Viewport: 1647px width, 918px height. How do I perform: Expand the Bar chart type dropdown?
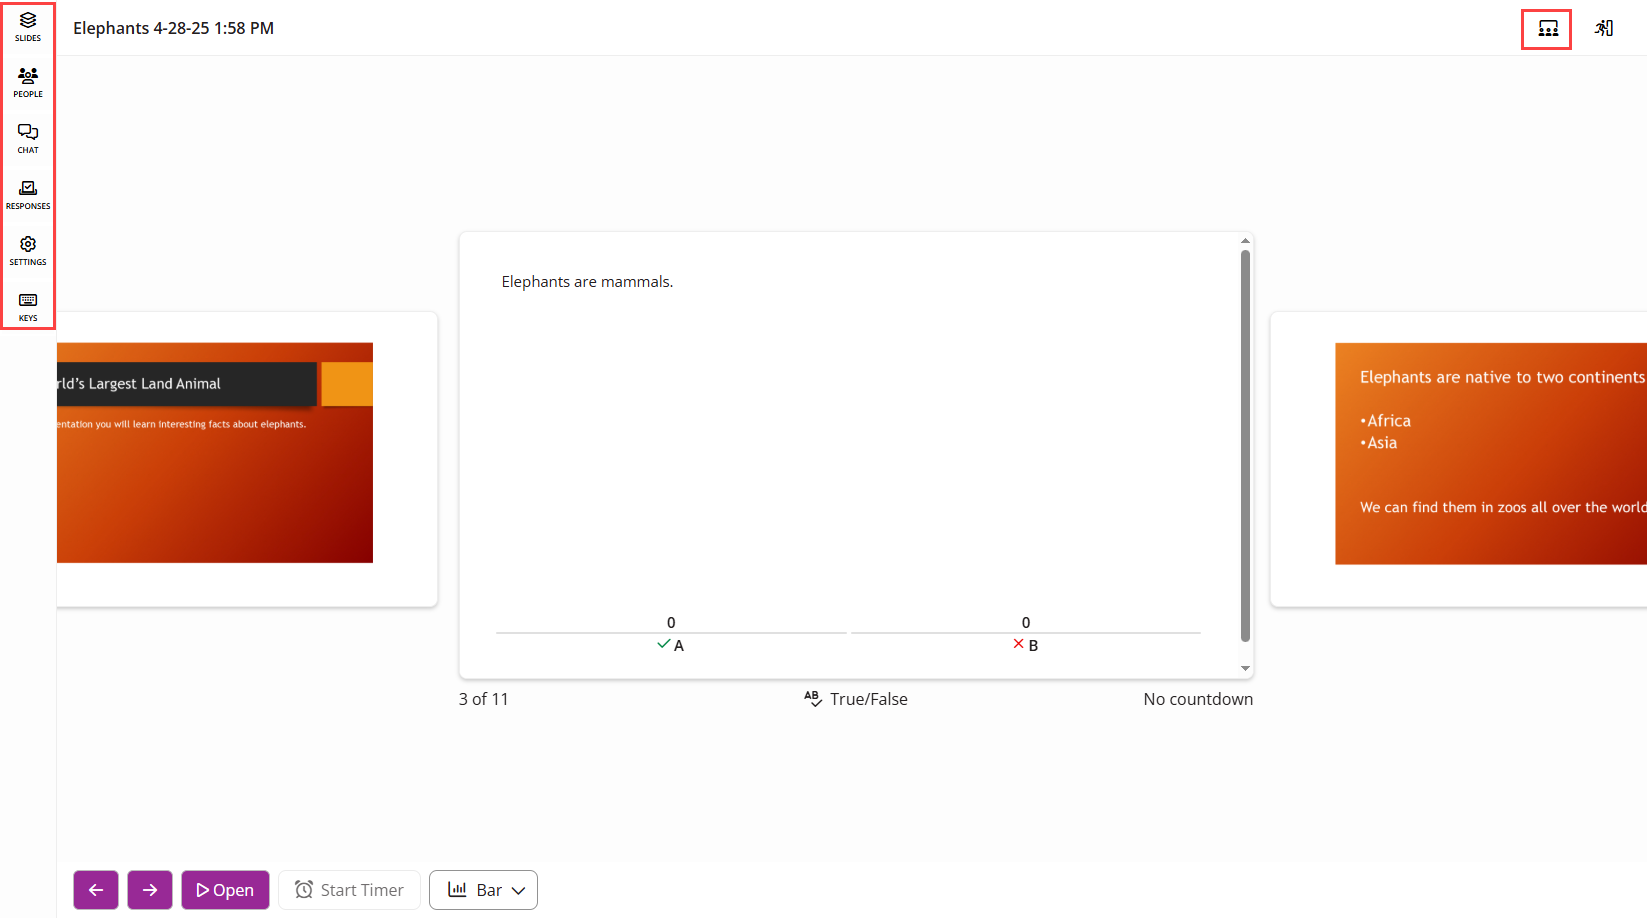click(x=484, y=890)
